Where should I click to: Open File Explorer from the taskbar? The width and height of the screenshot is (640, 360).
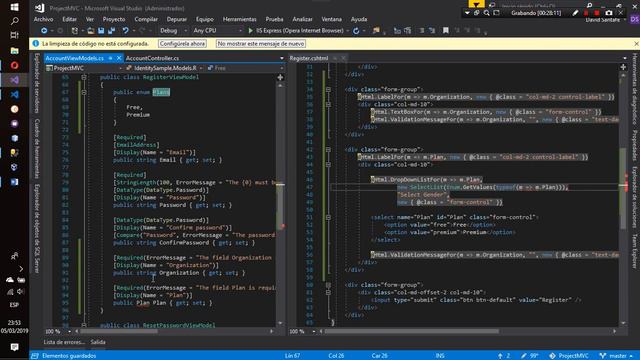(x=14, y=51)
